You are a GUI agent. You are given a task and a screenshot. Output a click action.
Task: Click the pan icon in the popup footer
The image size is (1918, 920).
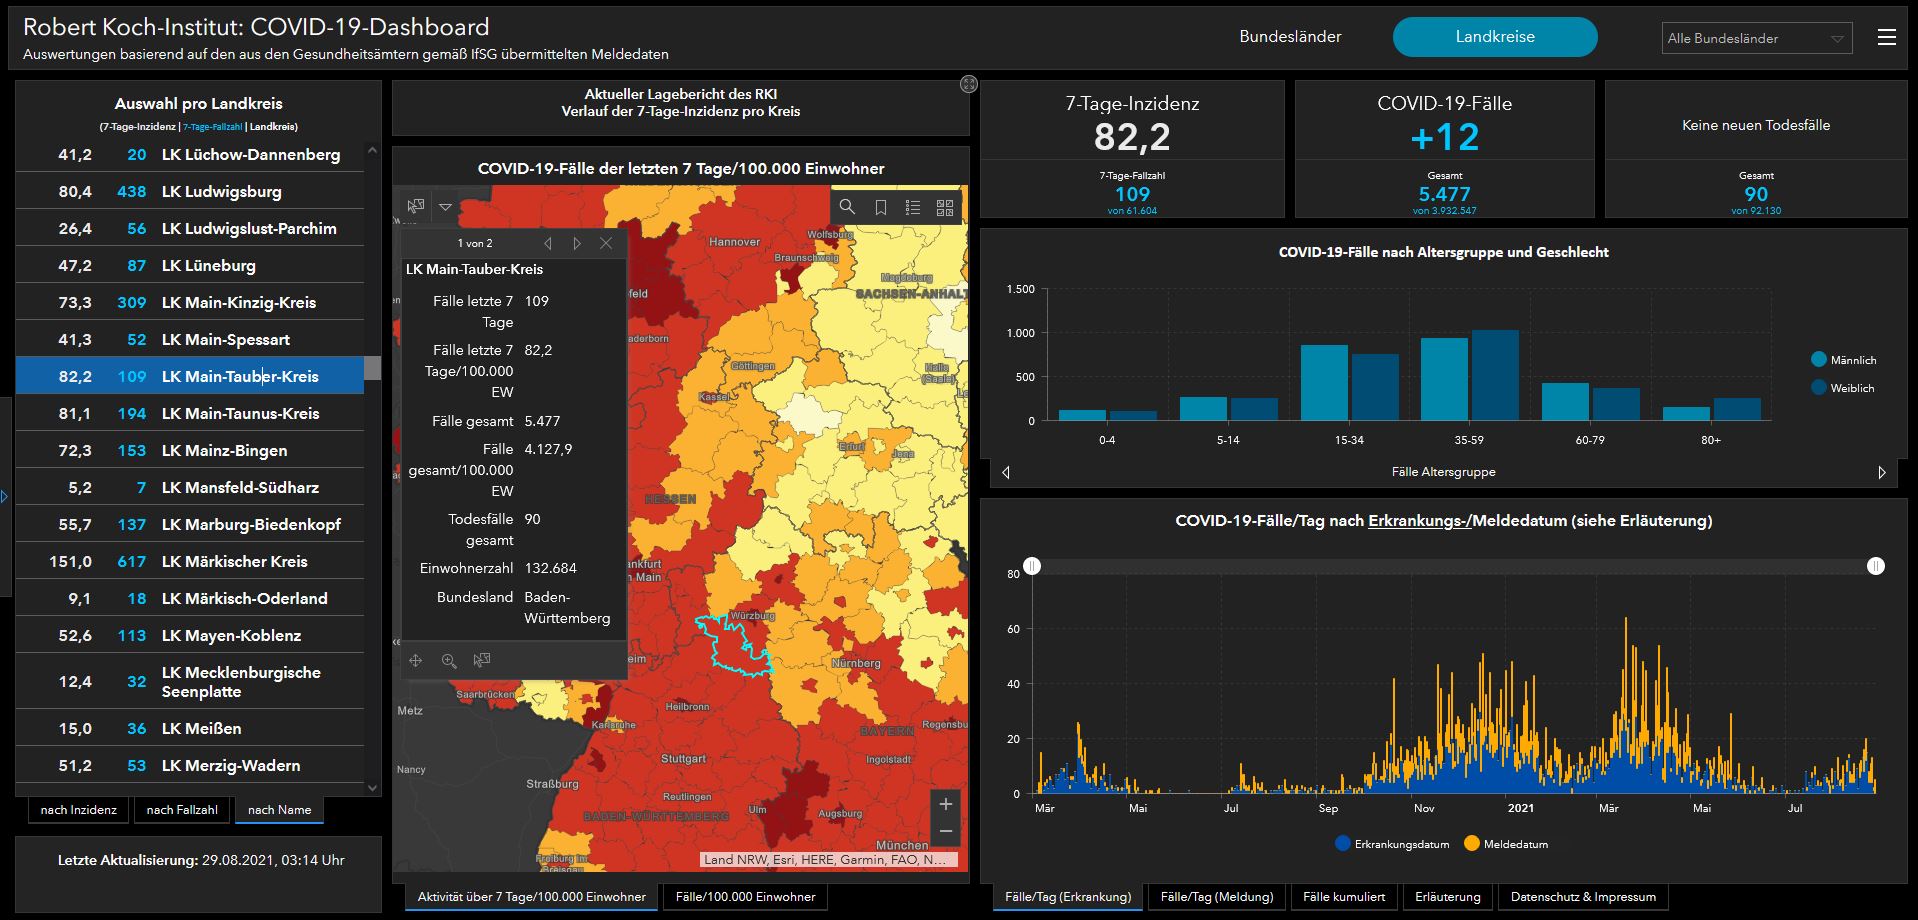(x=416, y=661)
